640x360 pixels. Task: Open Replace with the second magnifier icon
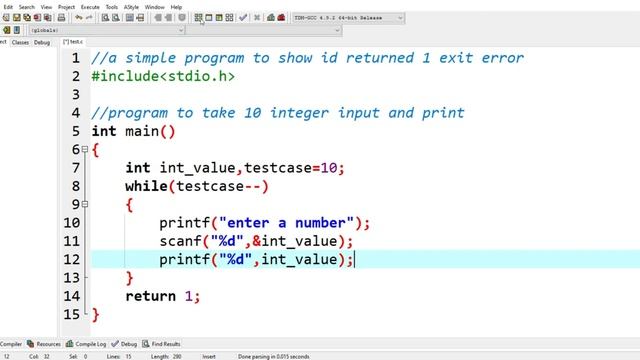pyautogui.click(x=116, y=18)
